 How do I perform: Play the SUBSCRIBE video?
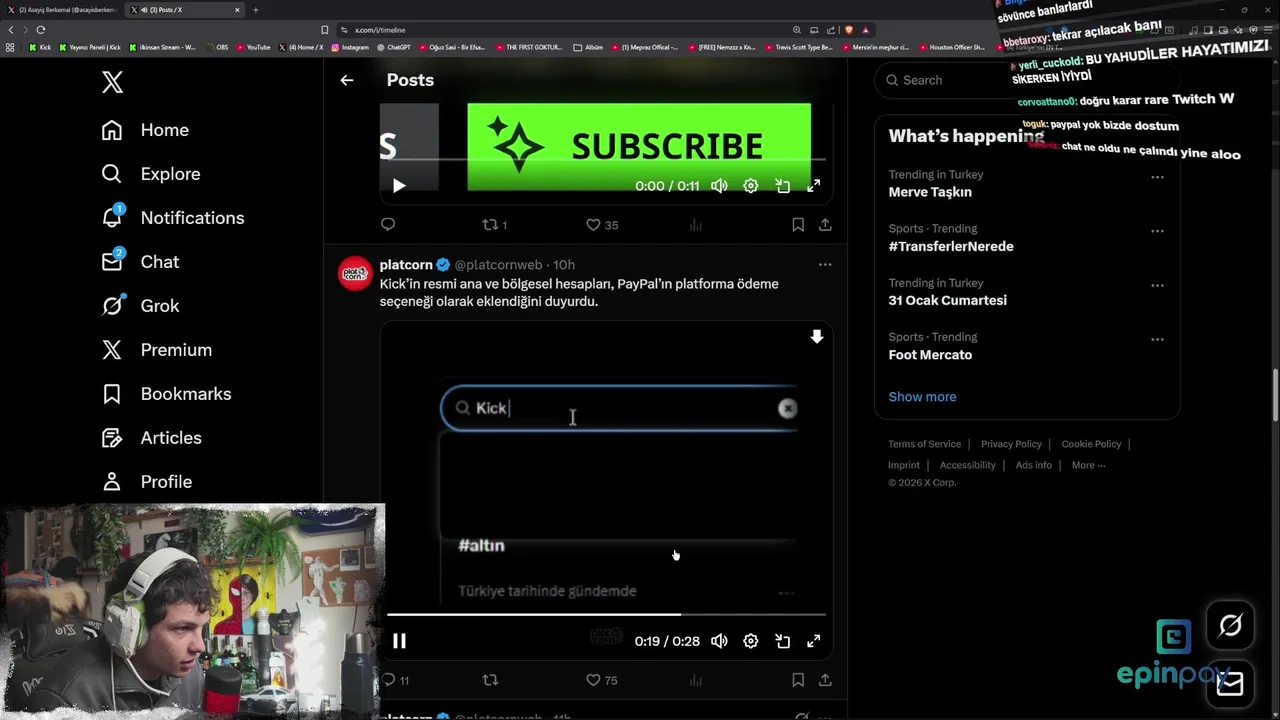pyautogui.click(x=399, y=186)
